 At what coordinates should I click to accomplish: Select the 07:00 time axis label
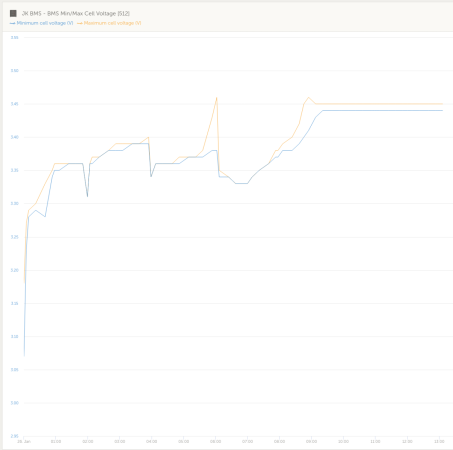247,441
